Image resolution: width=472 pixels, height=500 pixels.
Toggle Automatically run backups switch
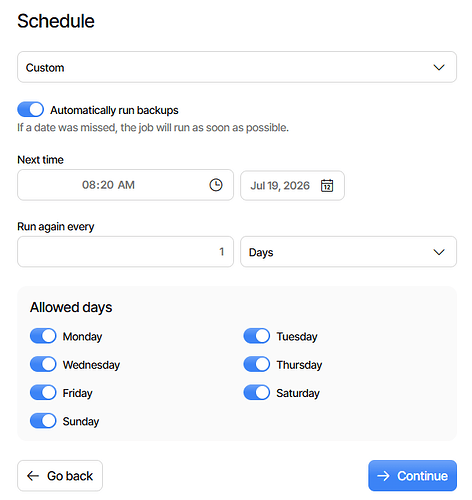coord(30,109)
